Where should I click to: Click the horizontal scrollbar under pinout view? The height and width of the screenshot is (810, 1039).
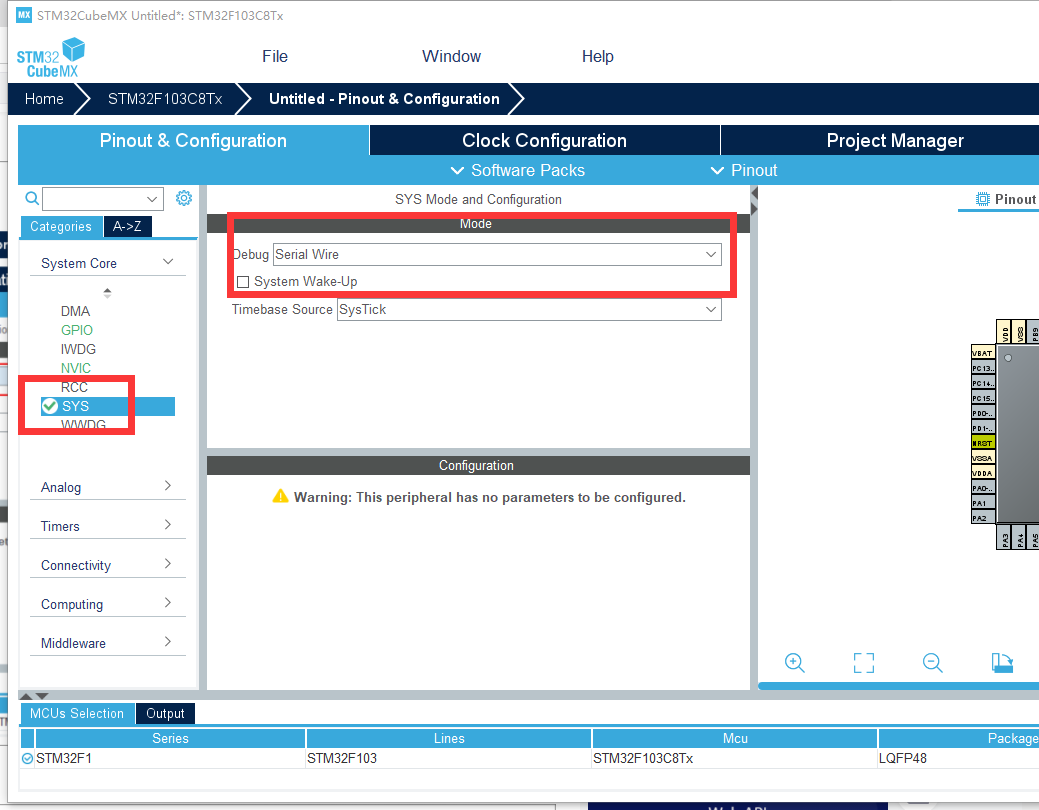point(899,686)
